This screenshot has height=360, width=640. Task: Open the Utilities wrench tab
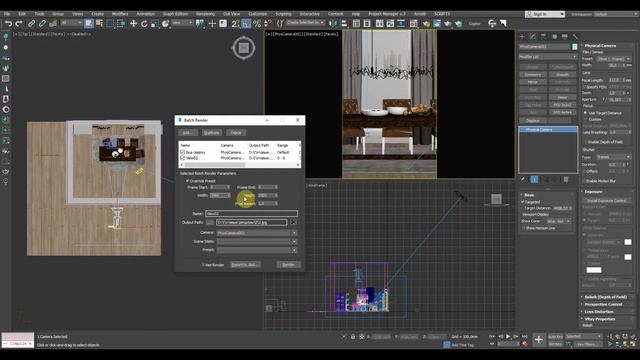(x=575, y=37)
